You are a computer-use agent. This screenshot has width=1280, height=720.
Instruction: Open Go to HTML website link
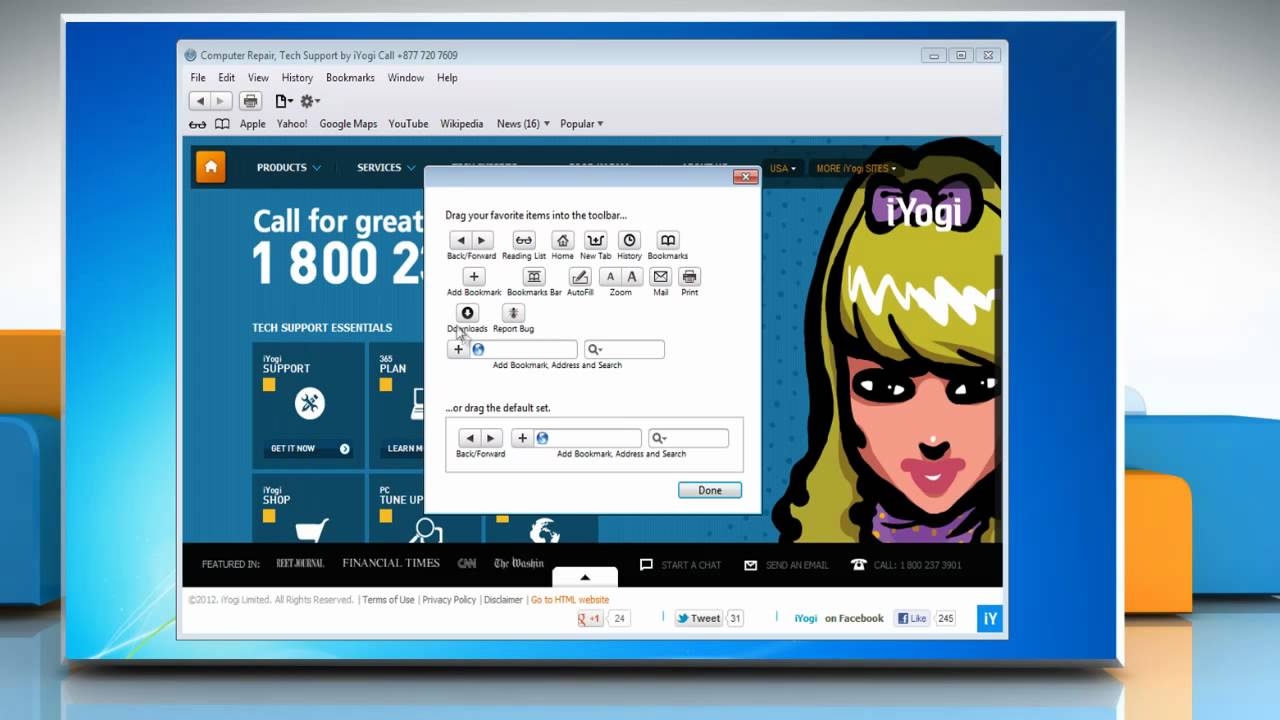tap(570, 600)
